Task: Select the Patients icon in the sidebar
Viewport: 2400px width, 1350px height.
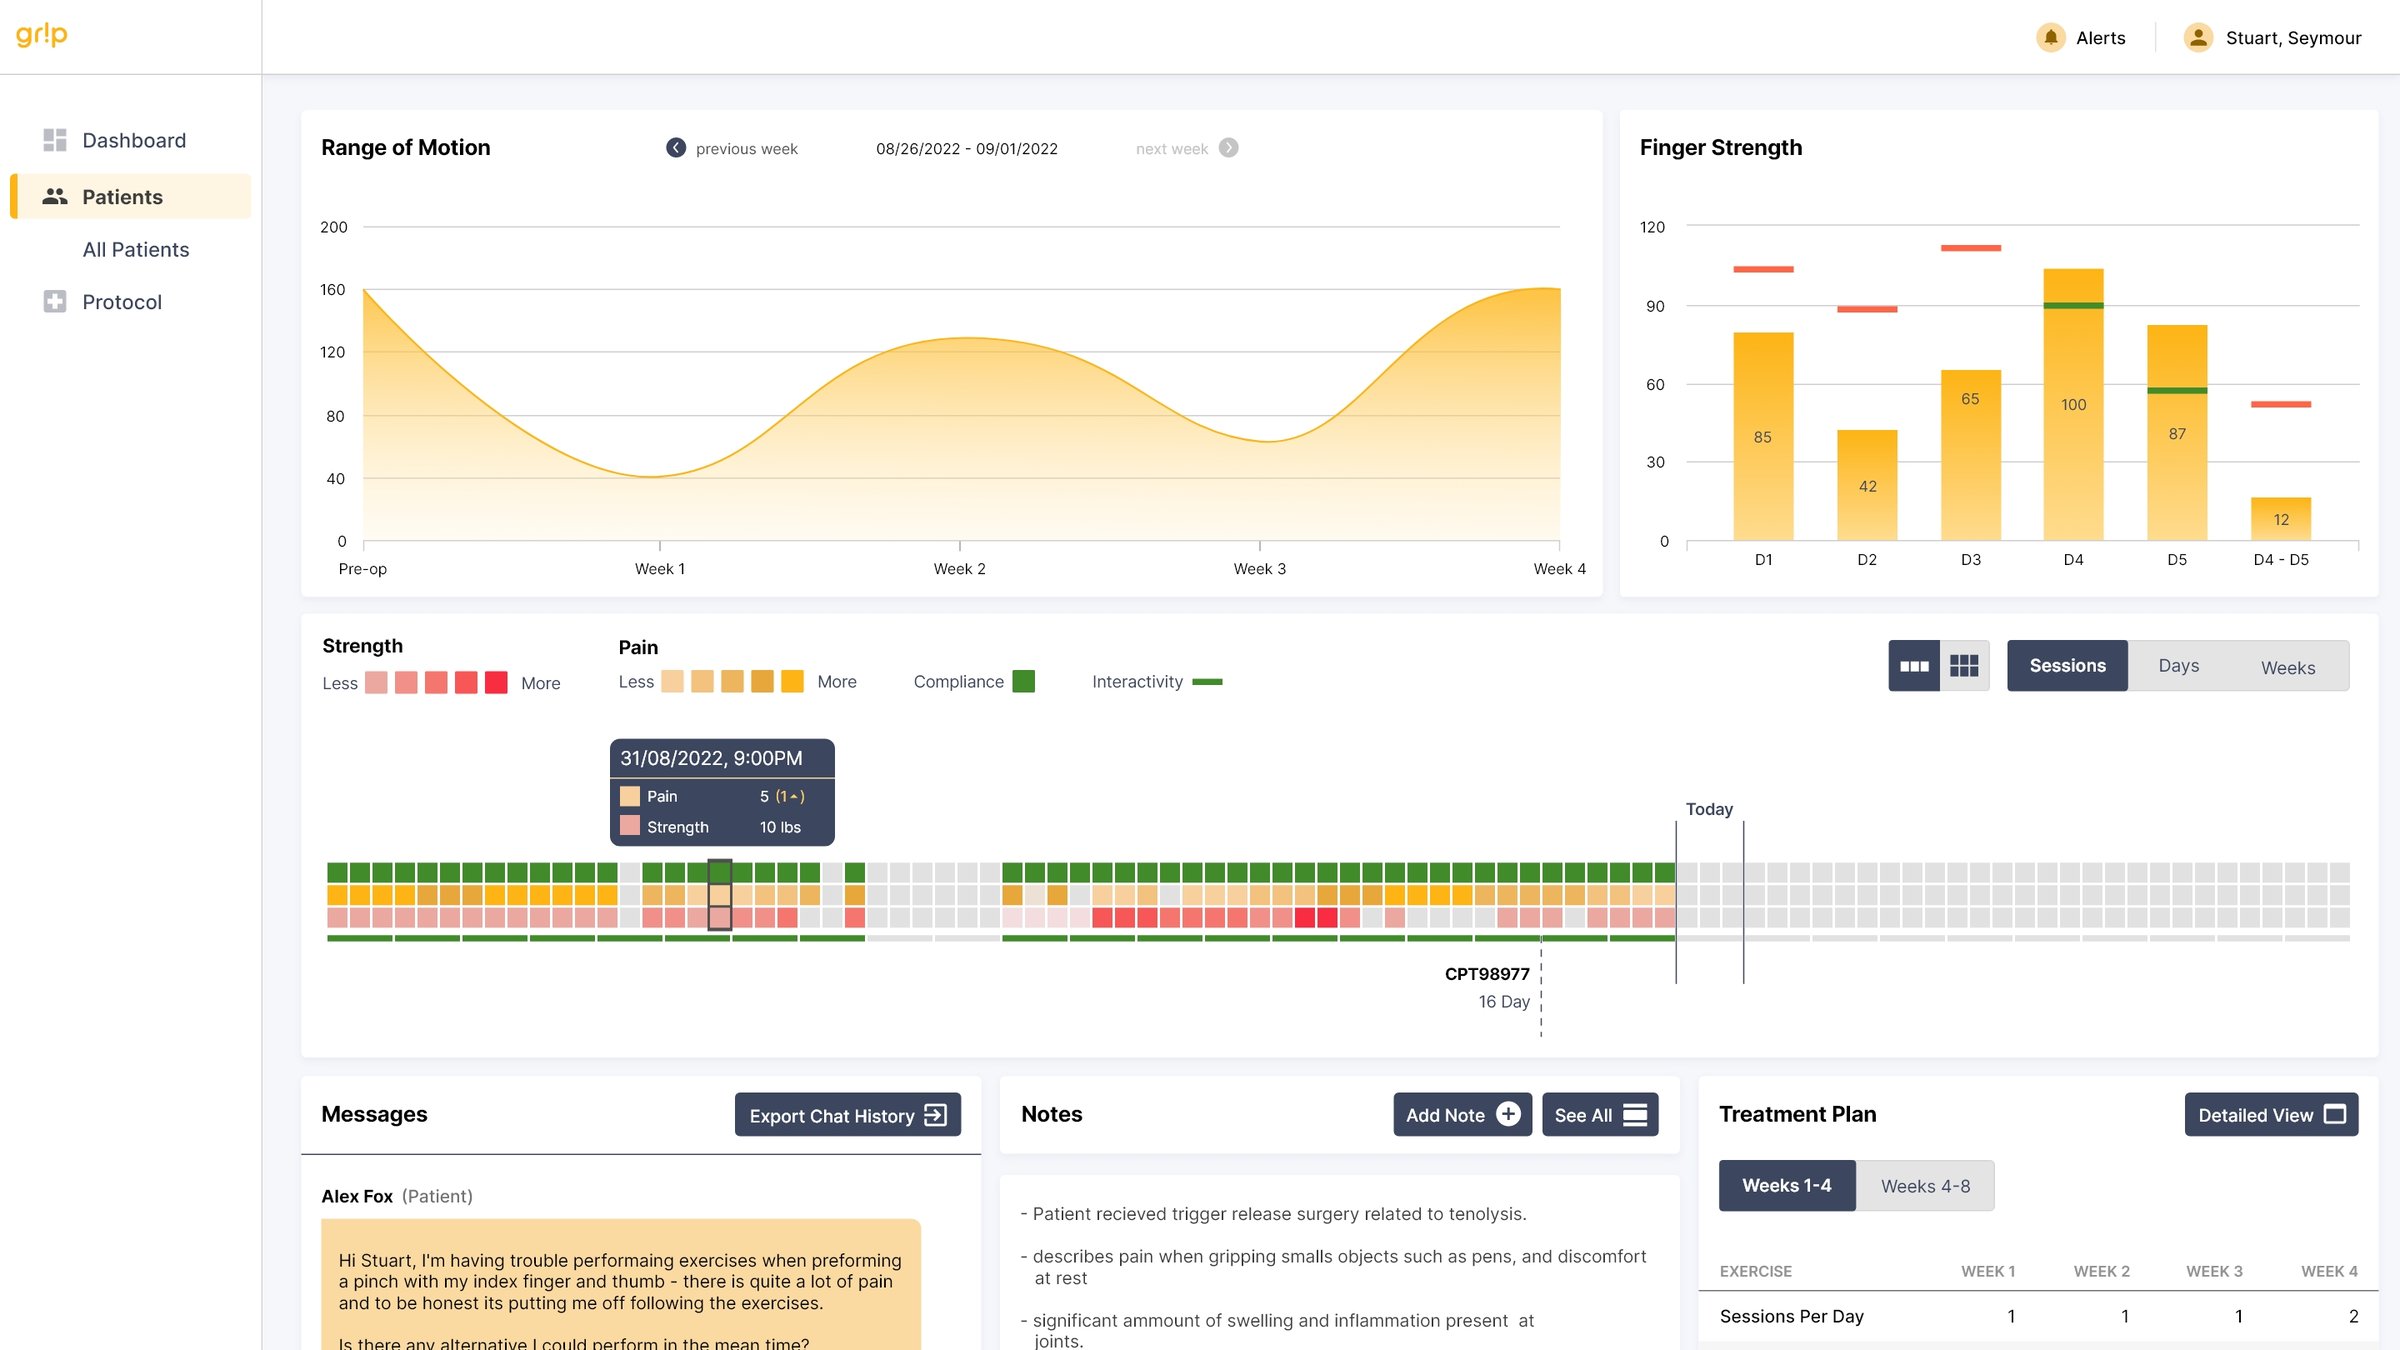Action: [55, 196]
